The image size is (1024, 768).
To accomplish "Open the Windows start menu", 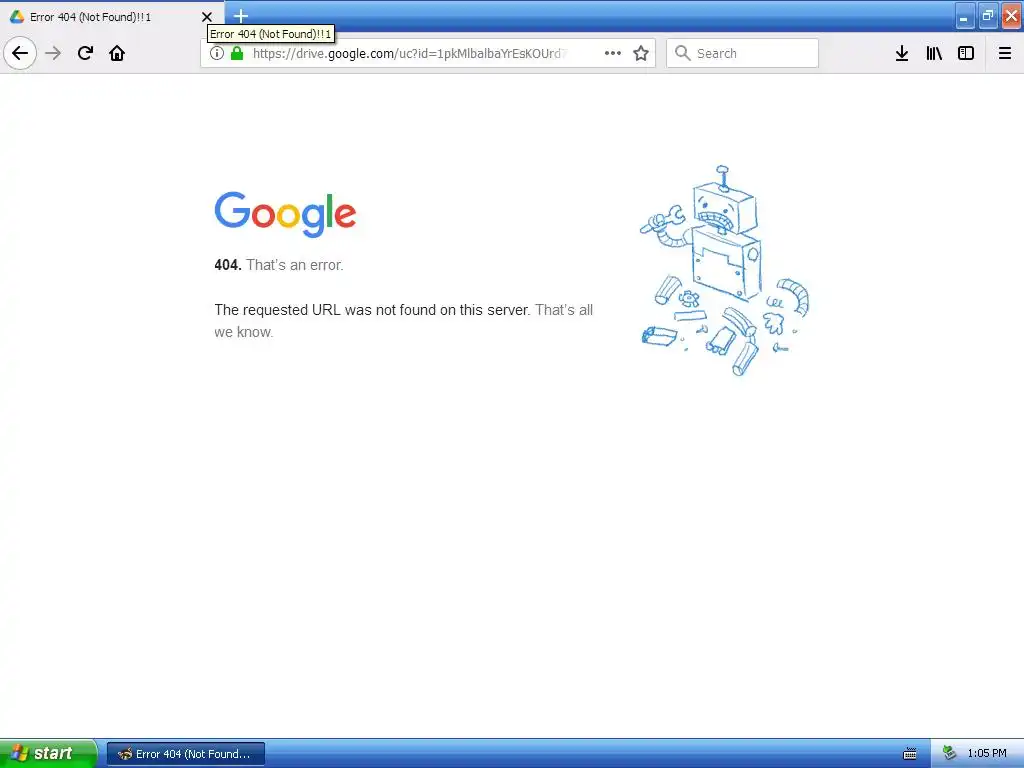I will point(48,753).
